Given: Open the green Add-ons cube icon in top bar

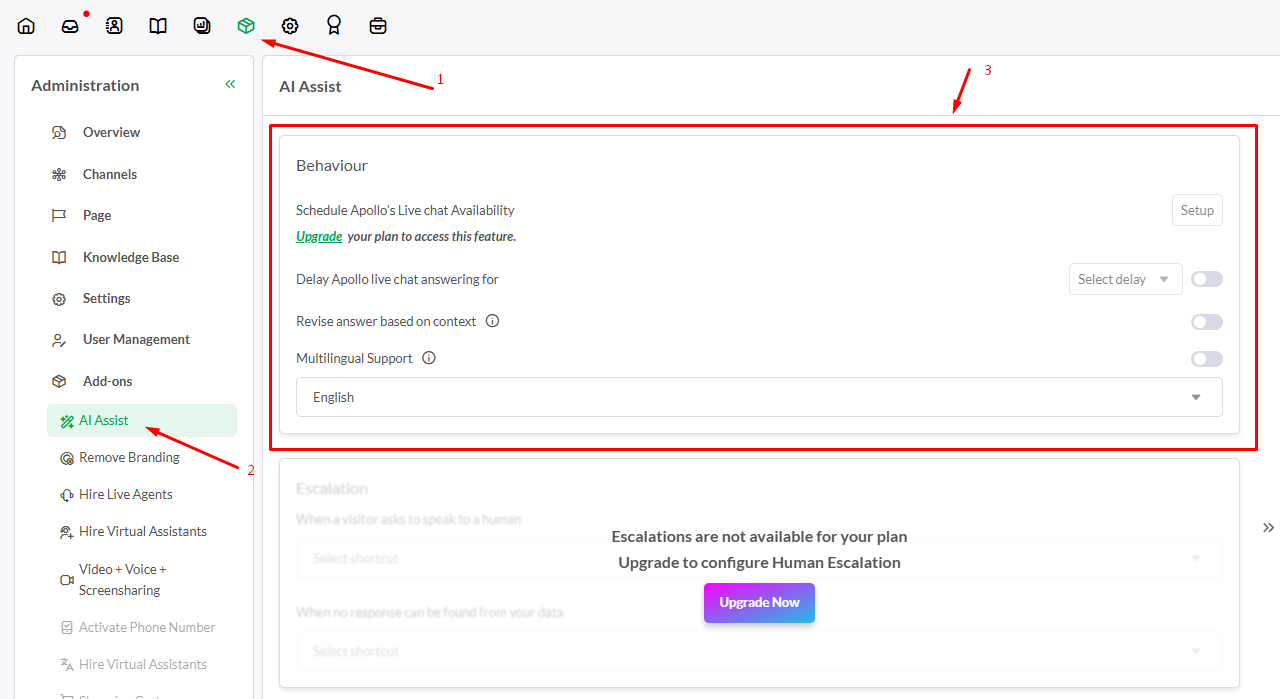Looking at the screenshot, I should [x=246, y=26].
